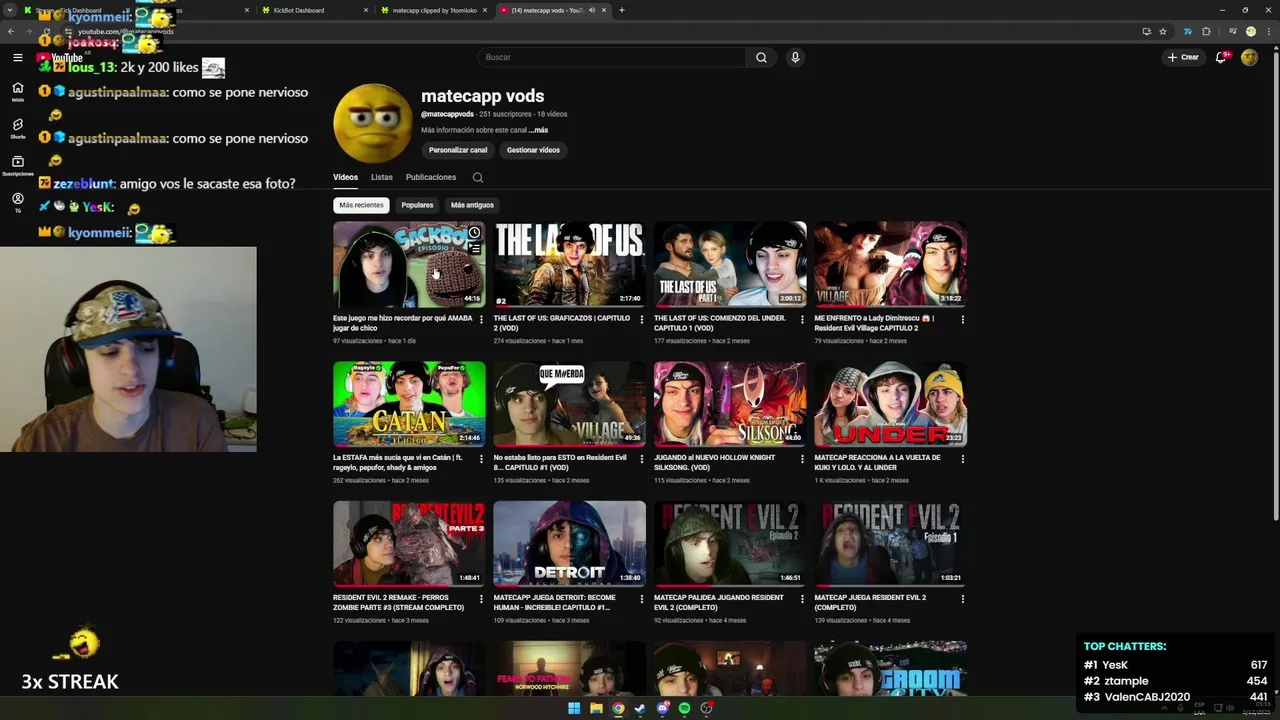The height and width of the screenshot is (720, 1280).
Task: Add Sackboy video to watch later
Action: pos(474,233)
